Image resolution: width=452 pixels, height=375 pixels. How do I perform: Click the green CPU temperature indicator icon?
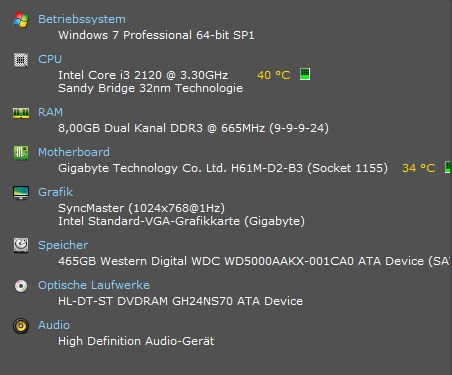coord(305,74)
